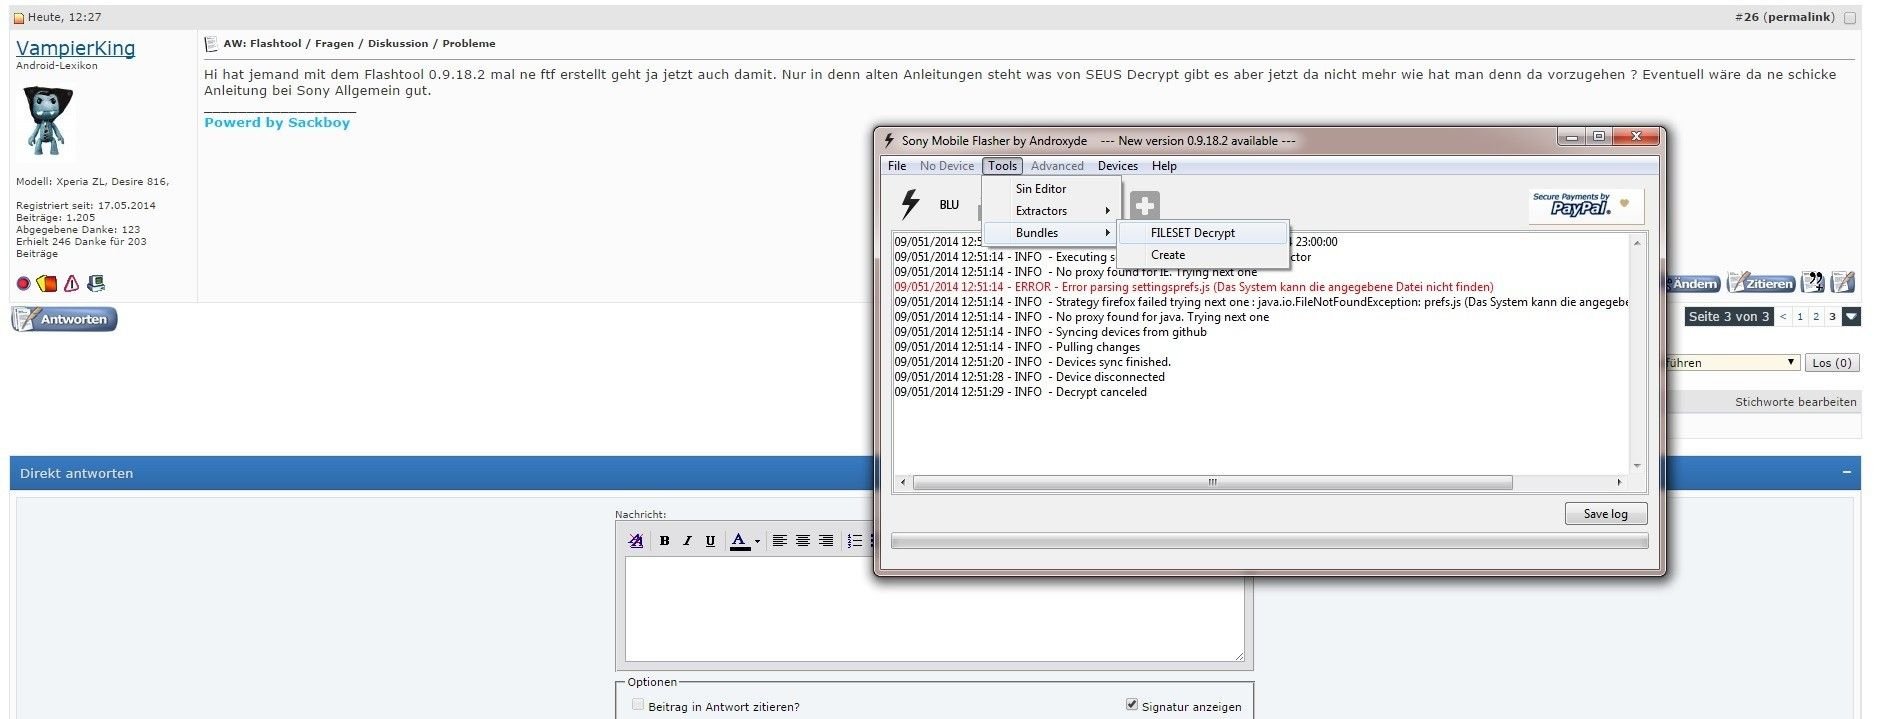Viewport: 1878px width, 719px height.
Task: Choose FILESET Decrypt from Bundles submenu
Action: [x=1203, y=233]
